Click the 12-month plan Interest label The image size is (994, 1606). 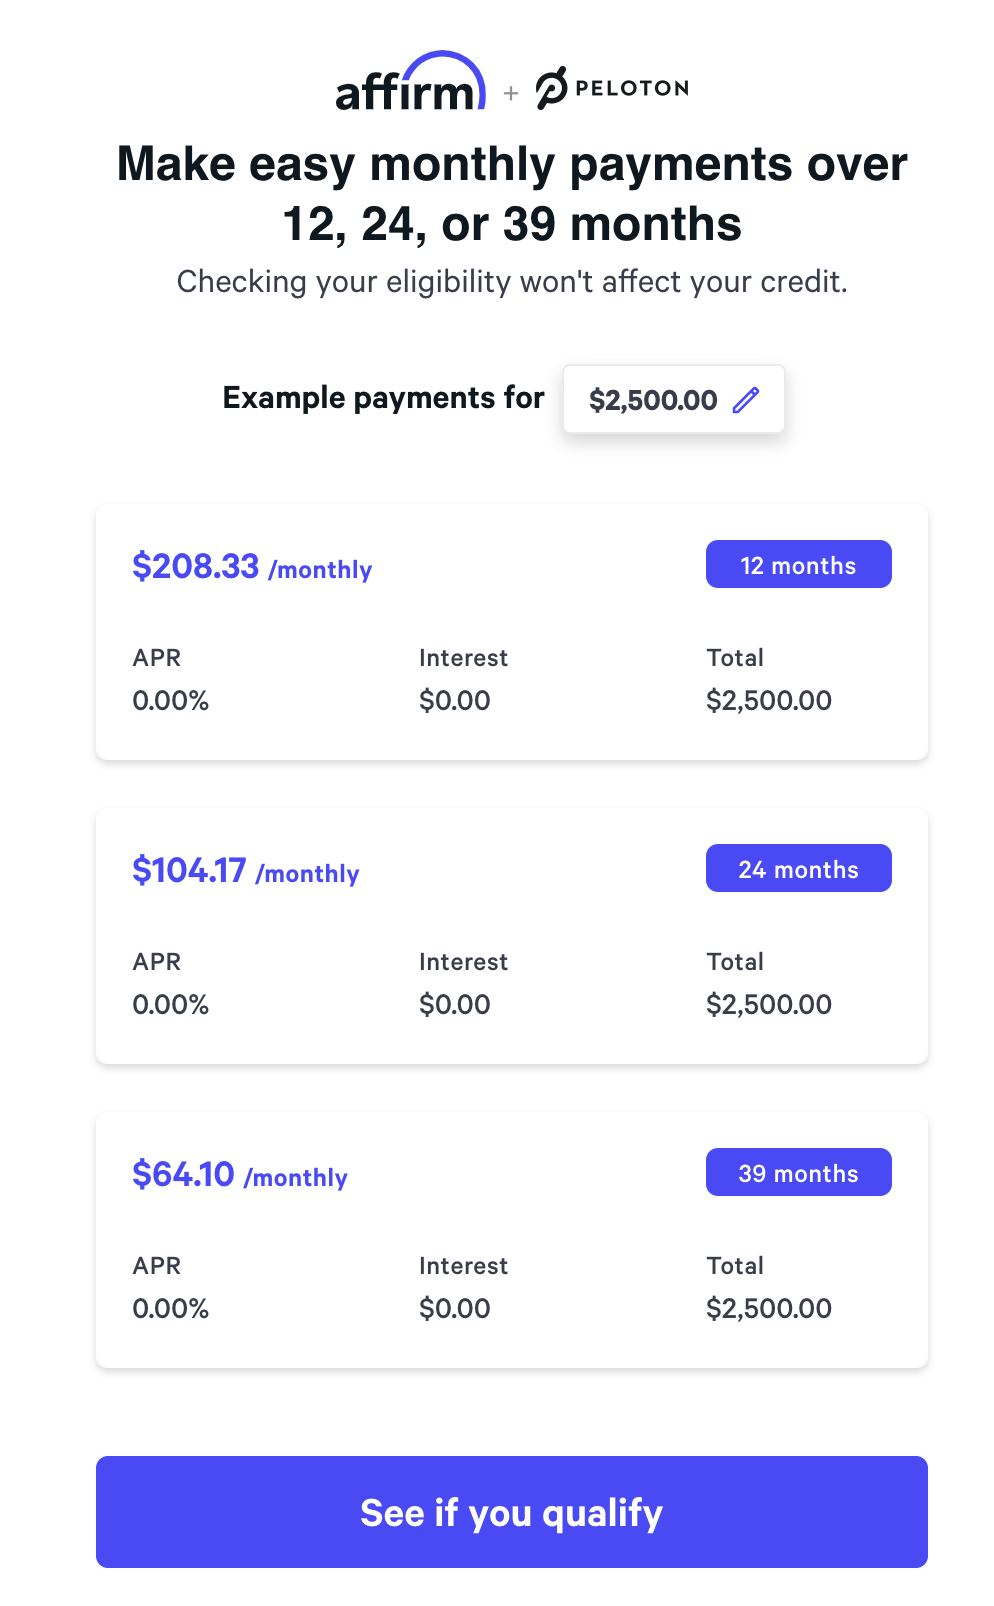point(463,658)
